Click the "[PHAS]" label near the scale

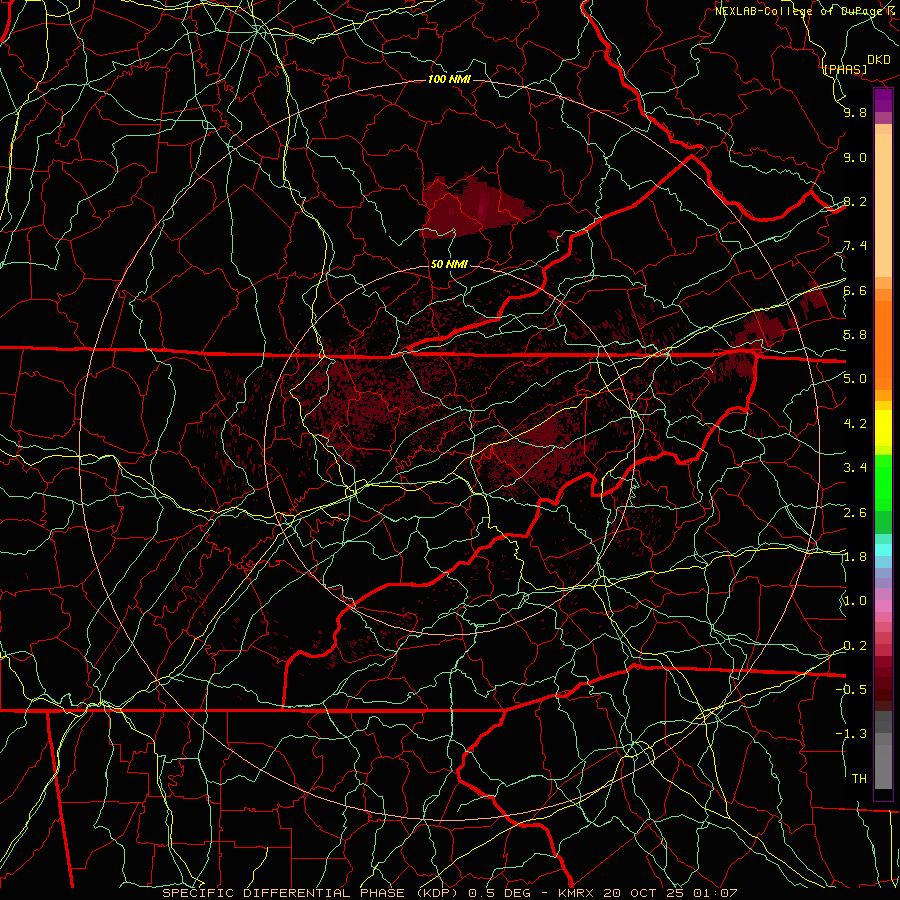coord(845,69)
